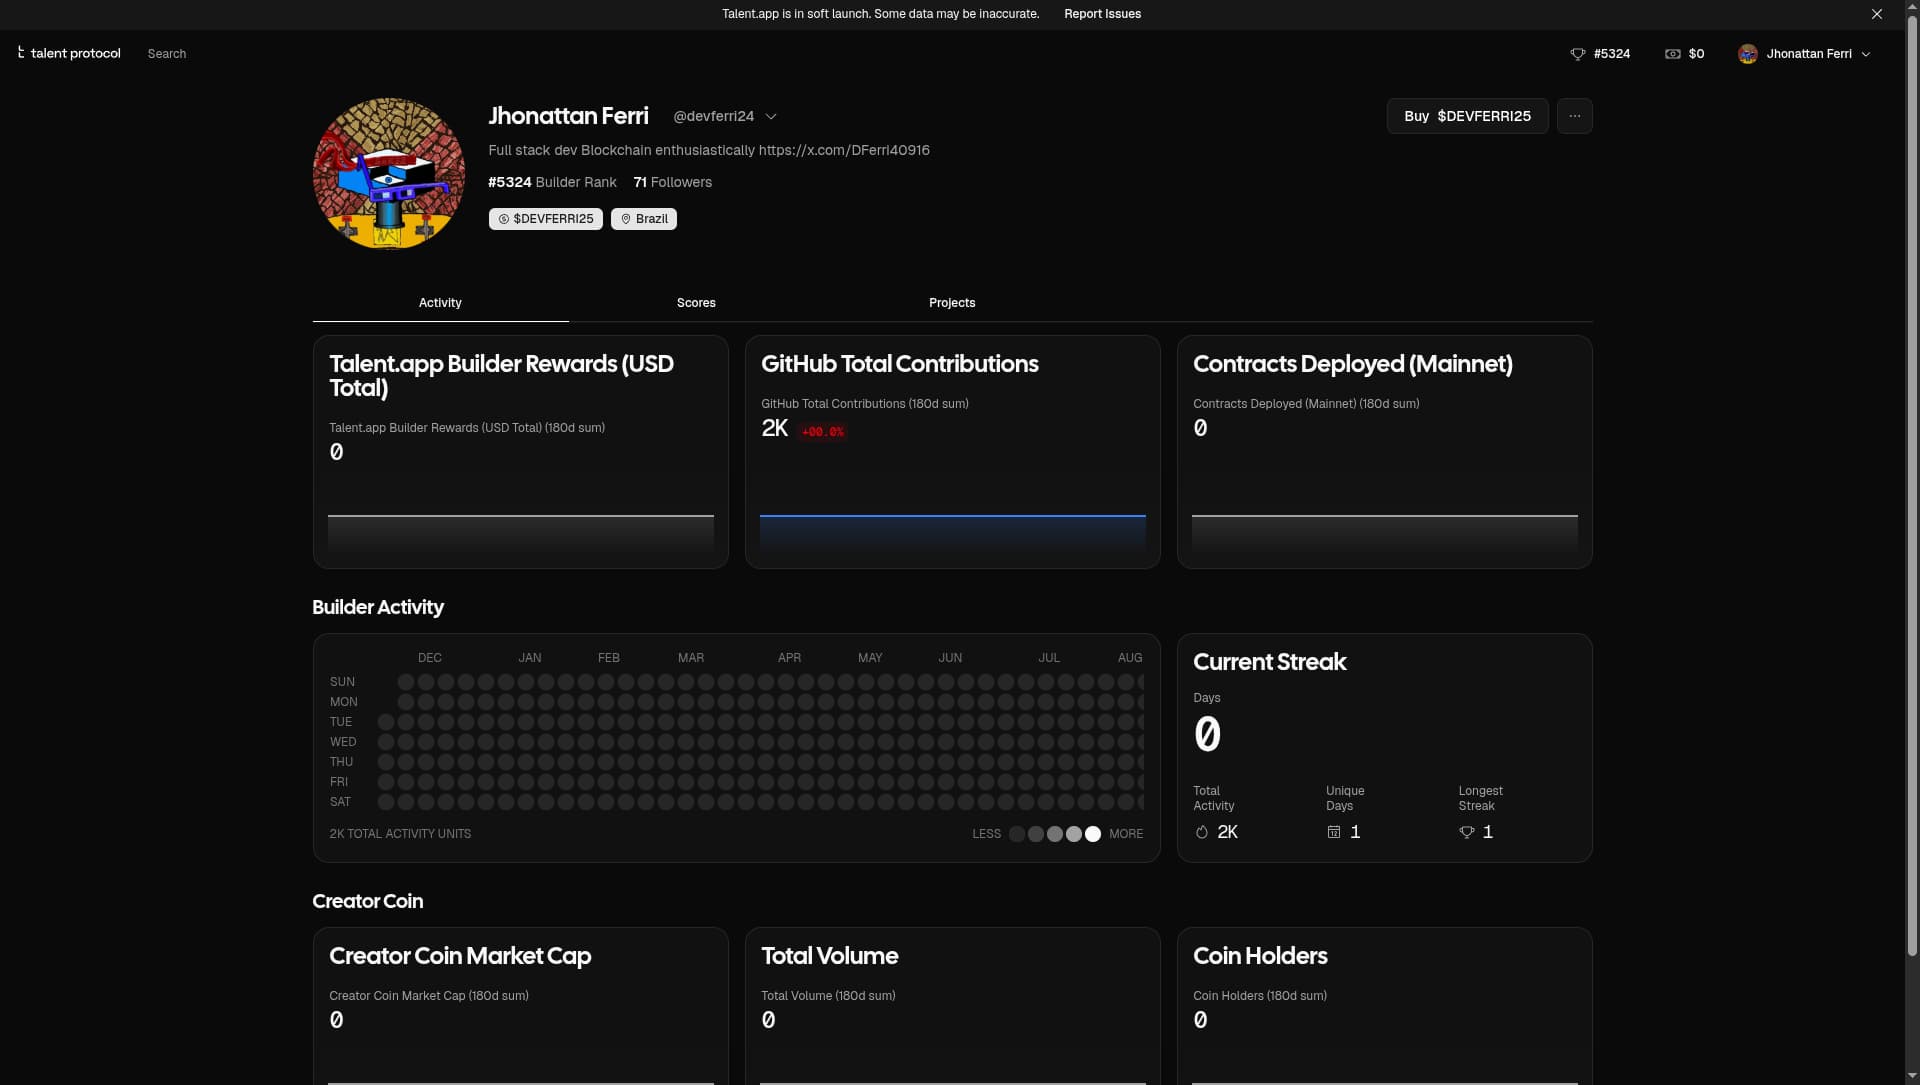Image resolution: width=1920 pixels, height=1085 pixels.
Task: Click the darkest circle in the activity legend
Action: click(x=1018, y=833)
